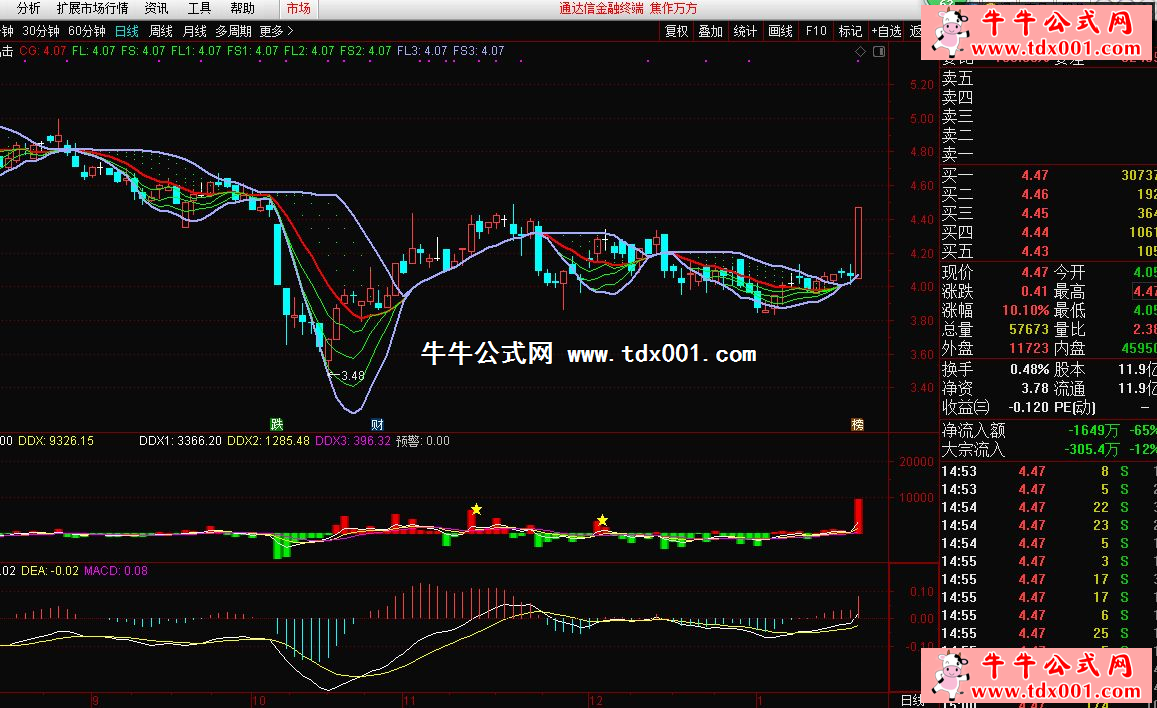Viewport: 1157px width, 708px height.
Task: Click the green 跌 marker icon on chart
Action: (x=276, y=424)
